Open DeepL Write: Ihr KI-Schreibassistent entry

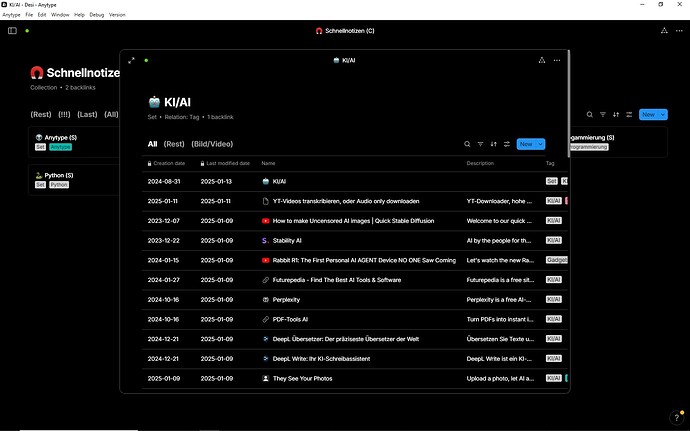tap(321, 359)
